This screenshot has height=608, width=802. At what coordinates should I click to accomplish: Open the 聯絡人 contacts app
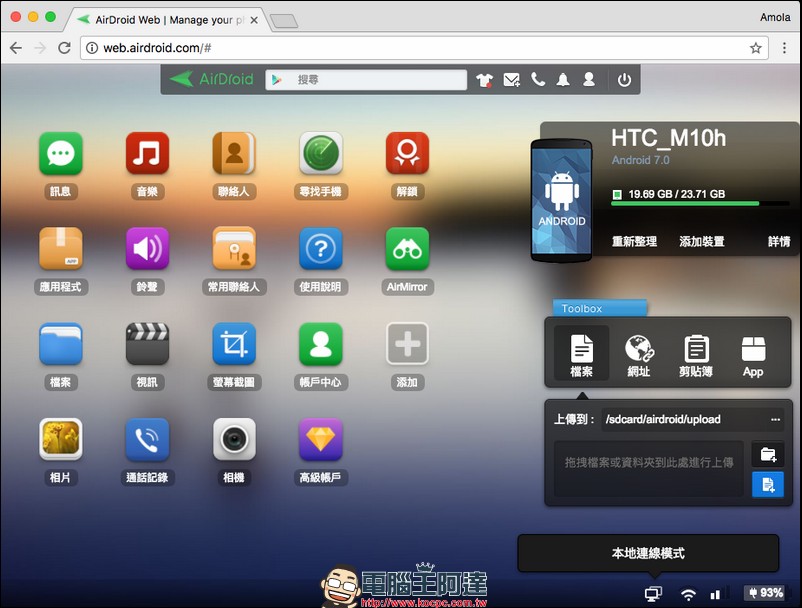click(234, 153)
